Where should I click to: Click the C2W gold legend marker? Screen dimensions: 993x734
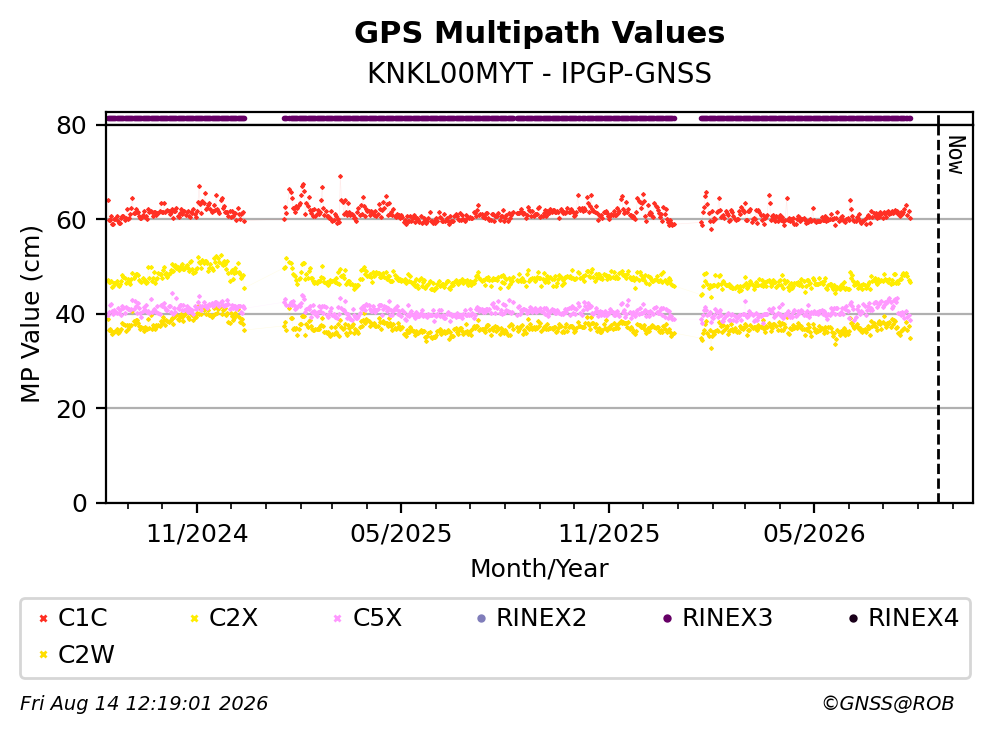click(44, 655)
